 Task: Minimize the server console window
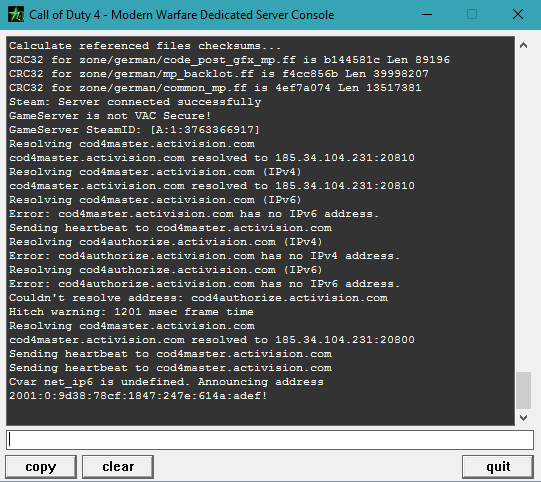pyautogui.click(x=427, y=14)
